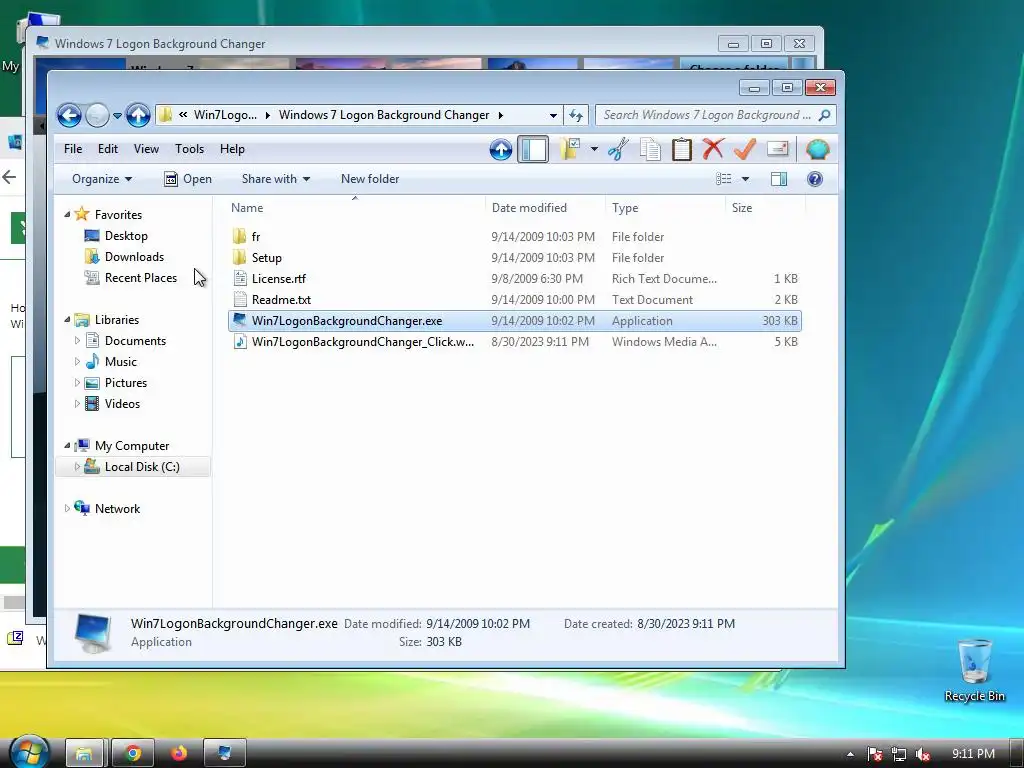Open Action Center flag tray icon
1024x768 pixels.
(874, 754)
